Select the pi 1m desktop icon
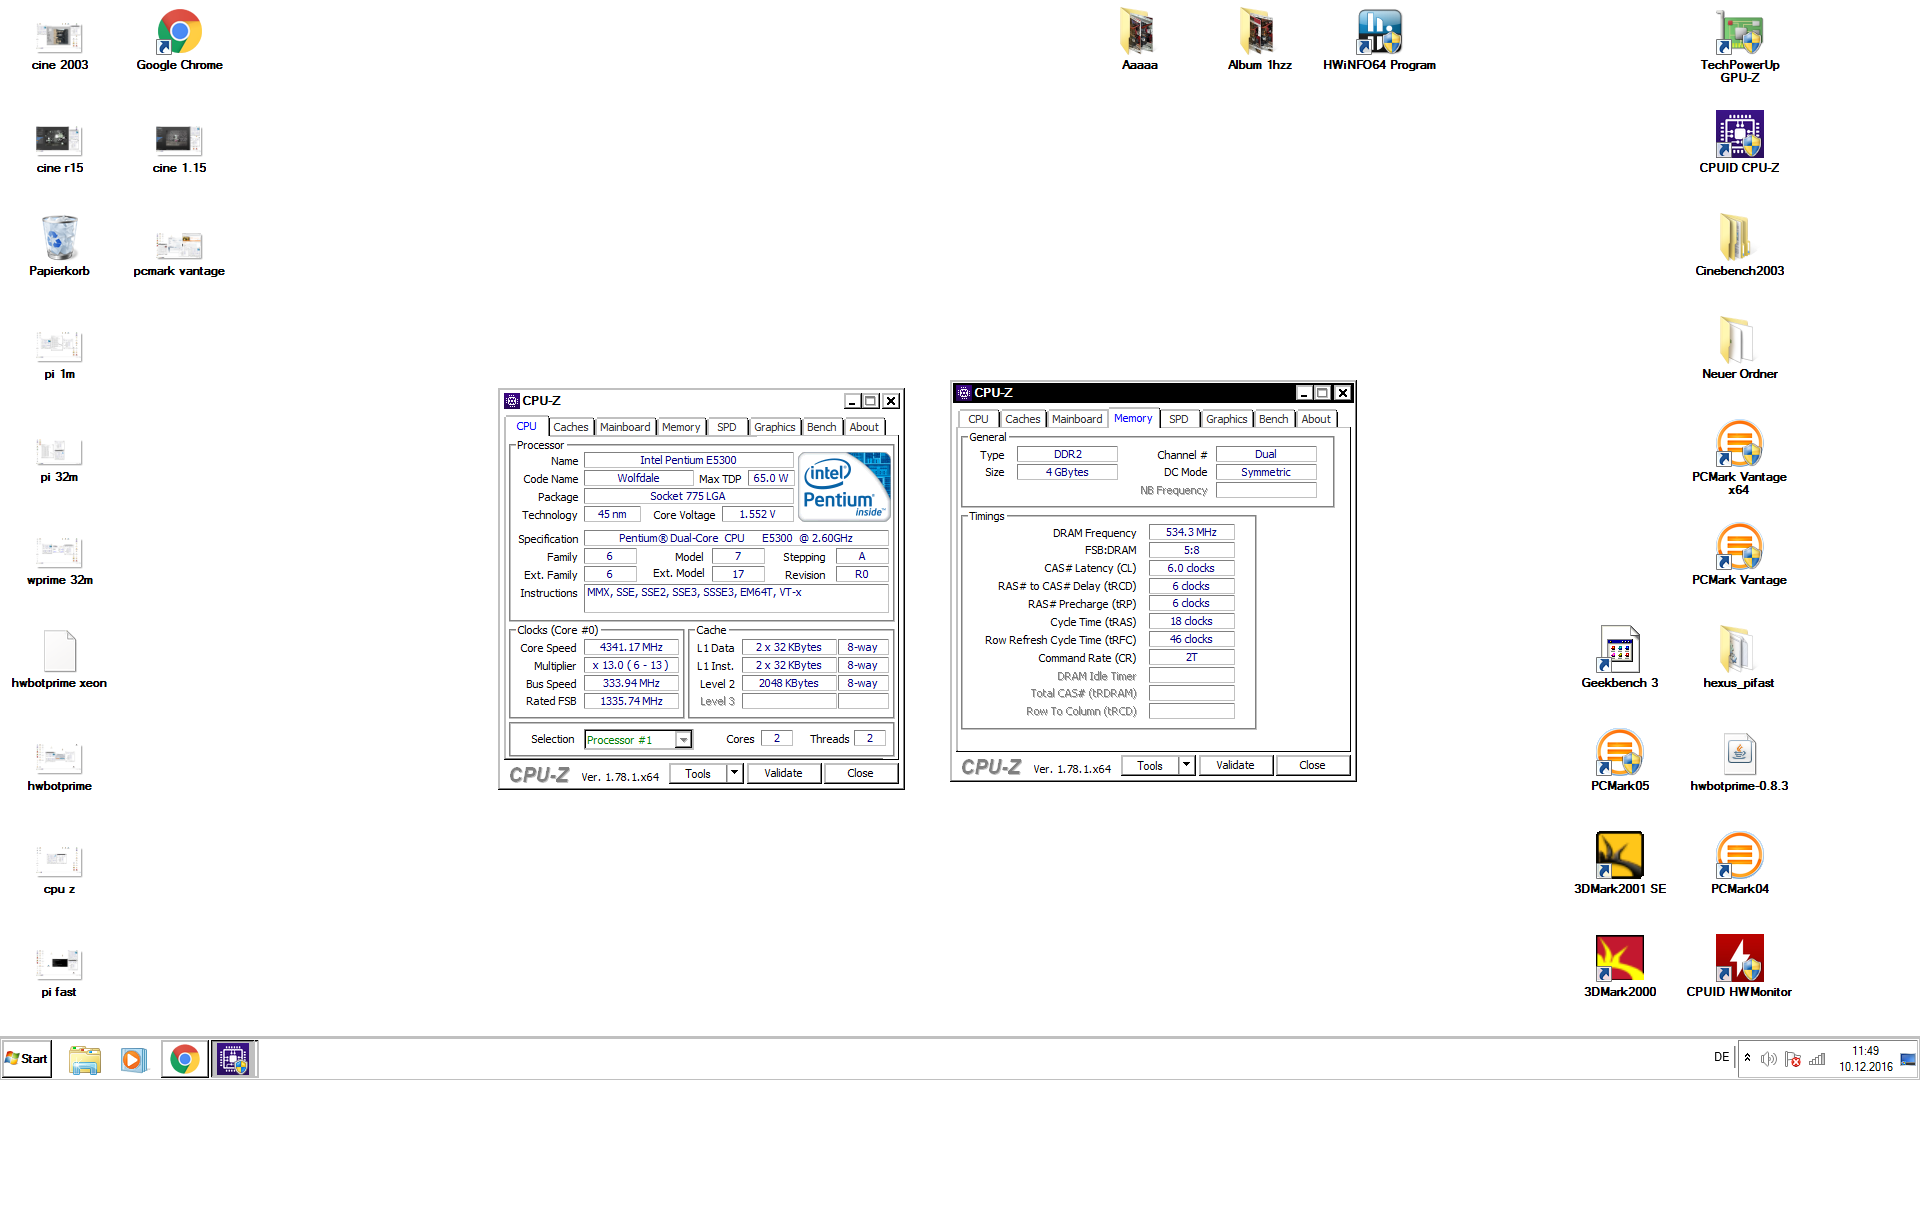Image resolution: width=1920 pixels, height=1210 pixels. tap(59, 354)
